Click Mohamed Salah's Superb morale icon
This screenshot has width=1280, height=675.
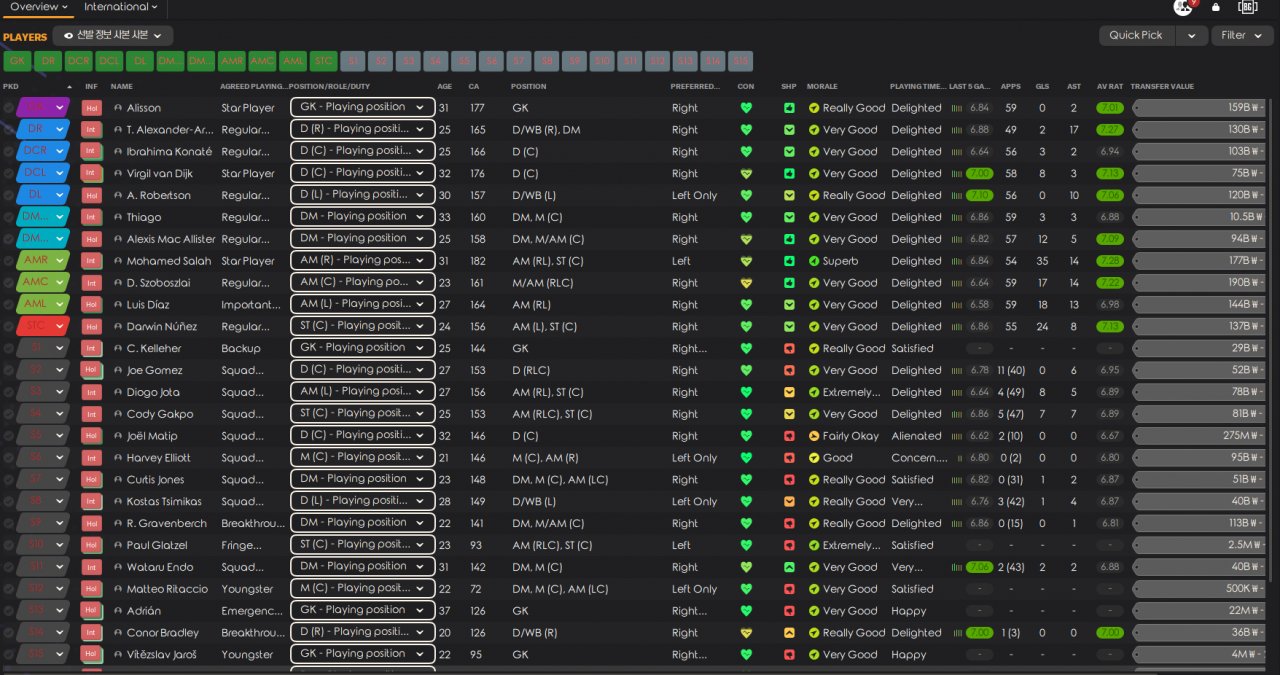click(x=814, y=261)
